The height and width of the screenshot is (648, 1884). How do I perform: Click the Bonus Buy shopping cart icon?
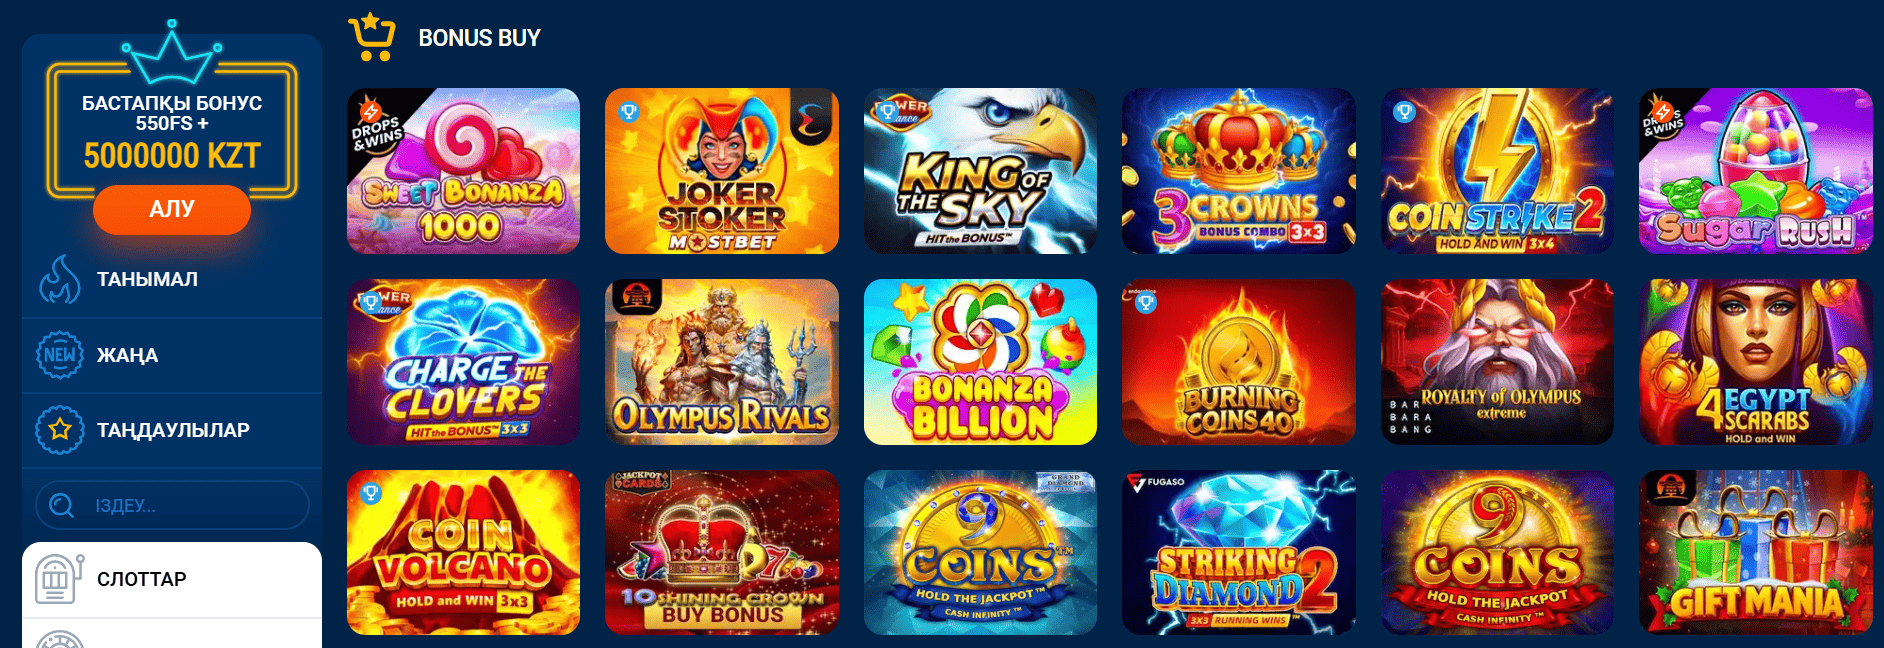pos(372,37)
